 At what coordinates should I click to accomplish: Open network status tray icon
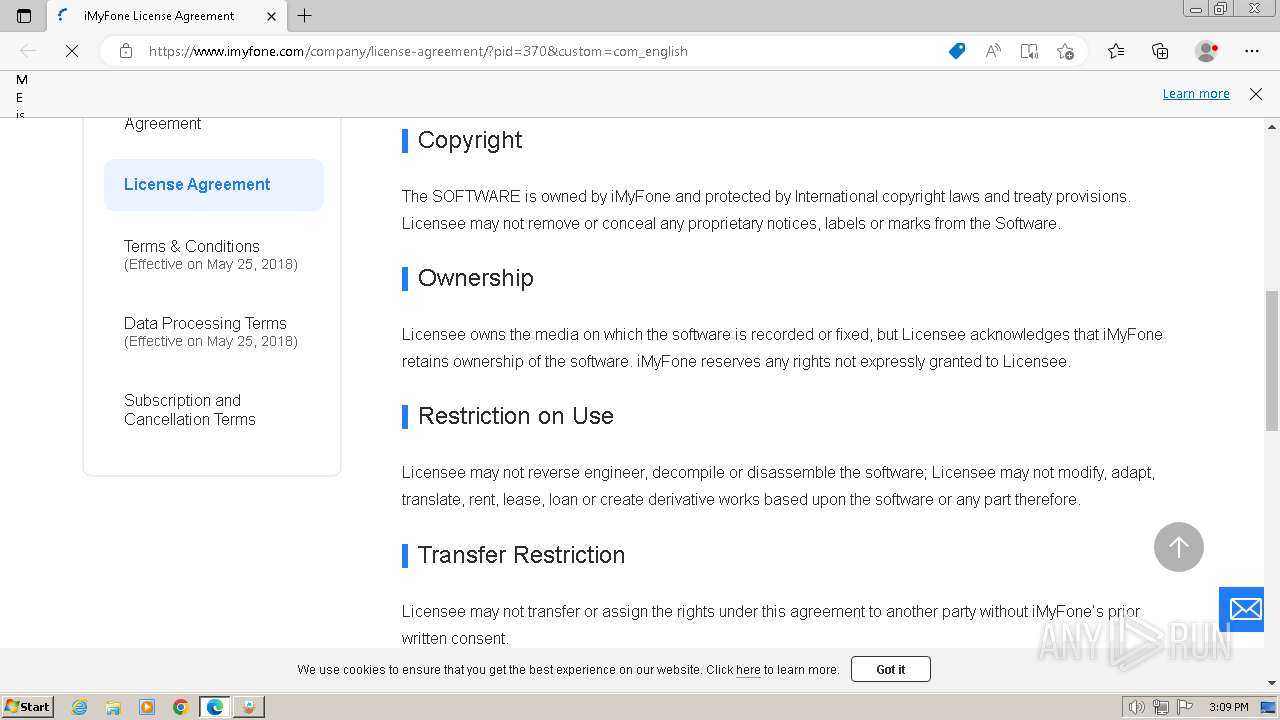1161,707
